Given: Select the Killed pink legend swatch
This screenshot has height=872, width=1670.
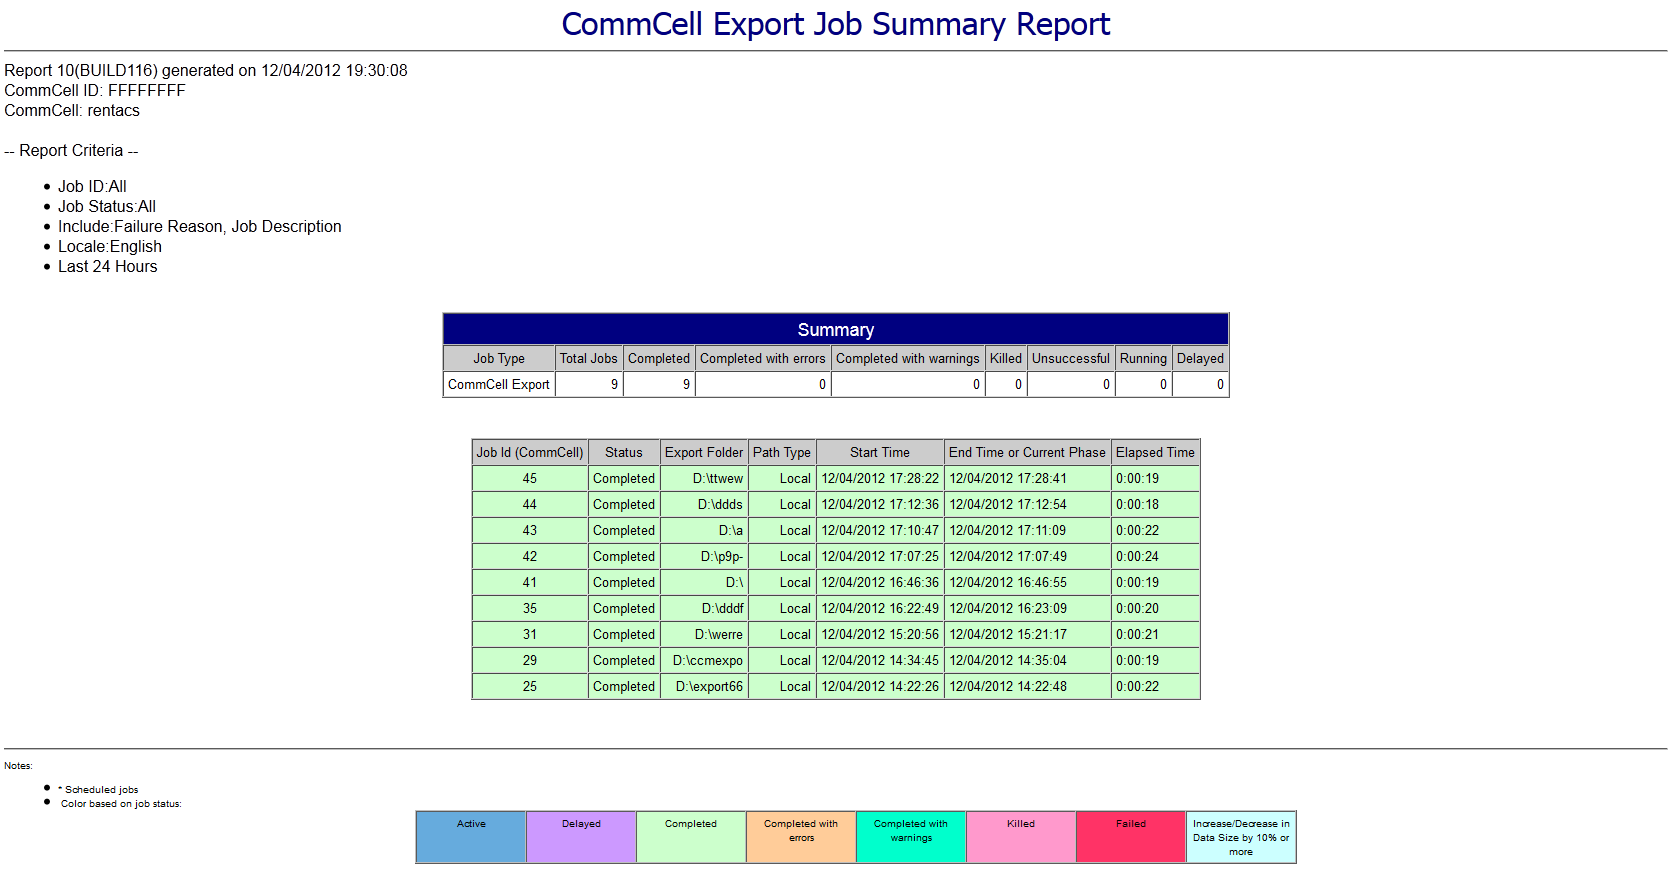Looking at the screenshot, I should tap(1021, 837).
